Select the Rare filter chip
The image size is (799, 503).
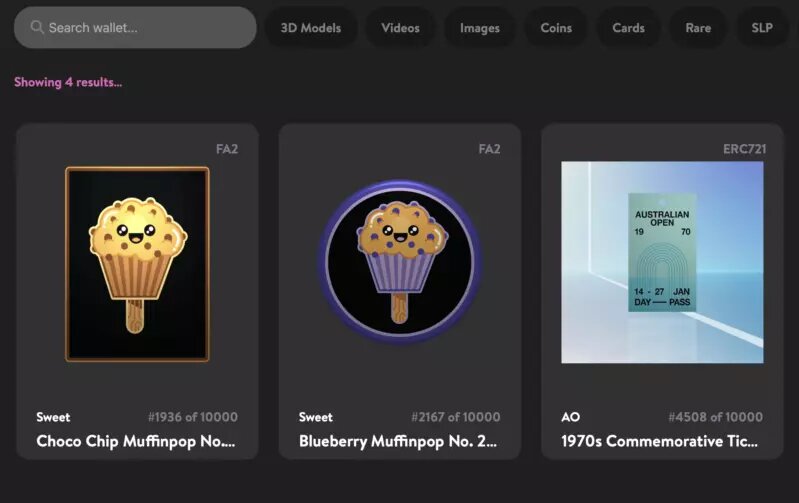coord(698,28)
